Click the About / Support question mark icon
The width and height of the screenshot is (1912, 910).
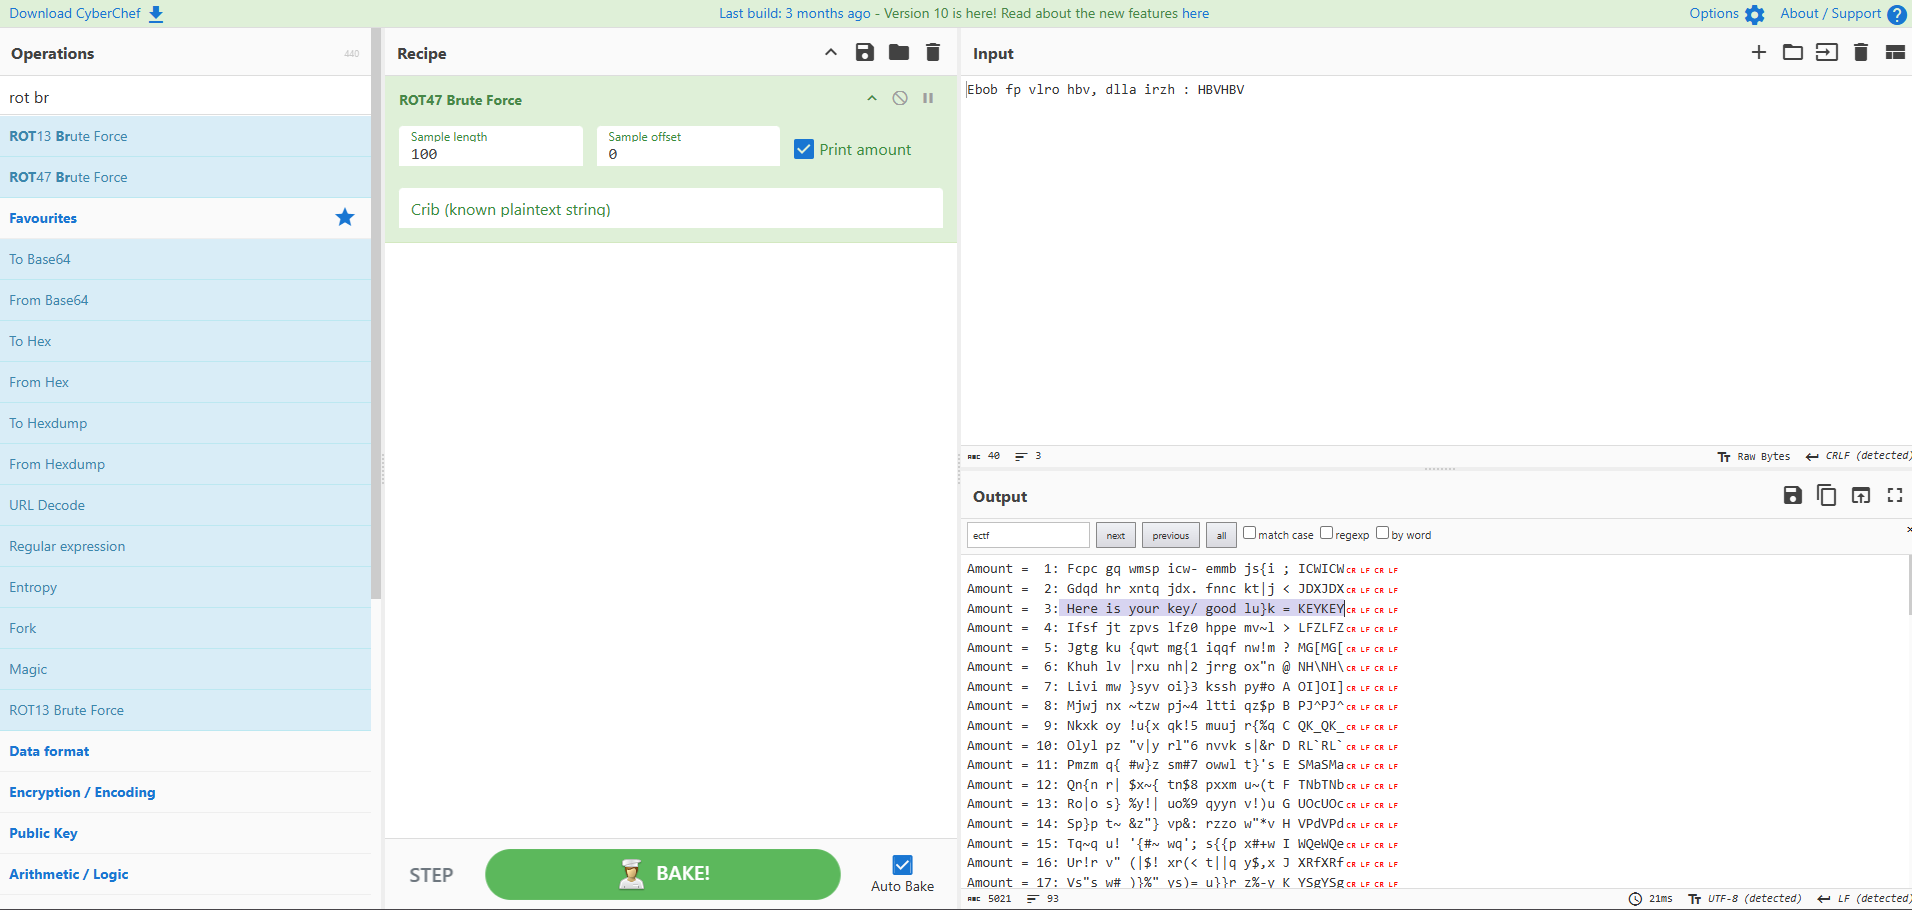pos(1896,14)
